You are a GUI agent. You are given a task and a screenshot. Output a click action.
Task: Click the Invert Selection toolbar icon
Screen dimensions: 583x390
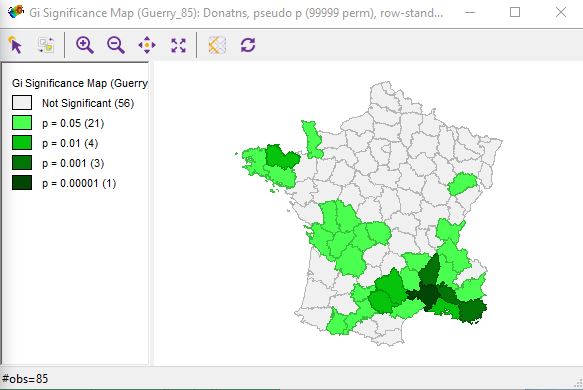tap(46, 45)
